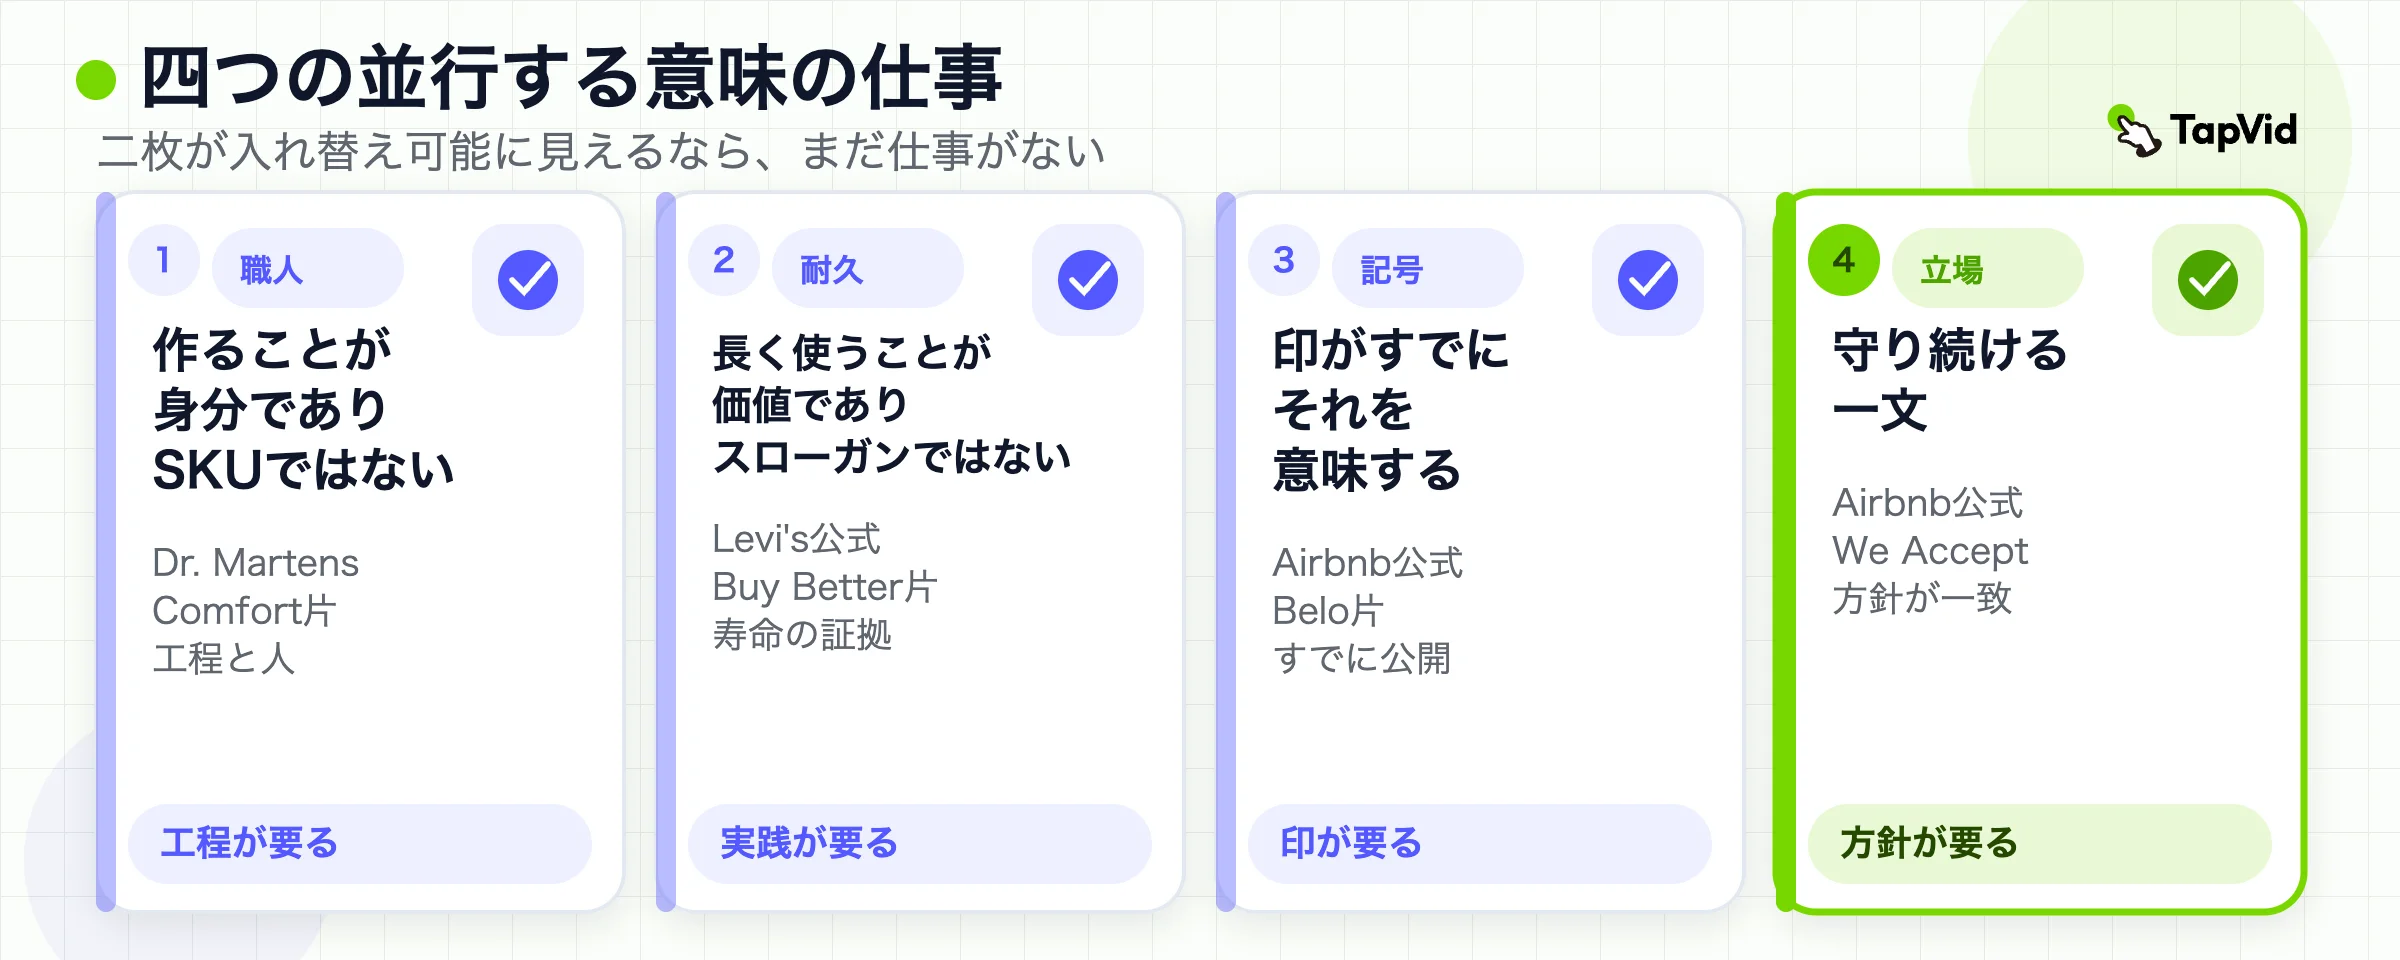
Task: Click the green number 4 badge
Action: point(1844,260)
